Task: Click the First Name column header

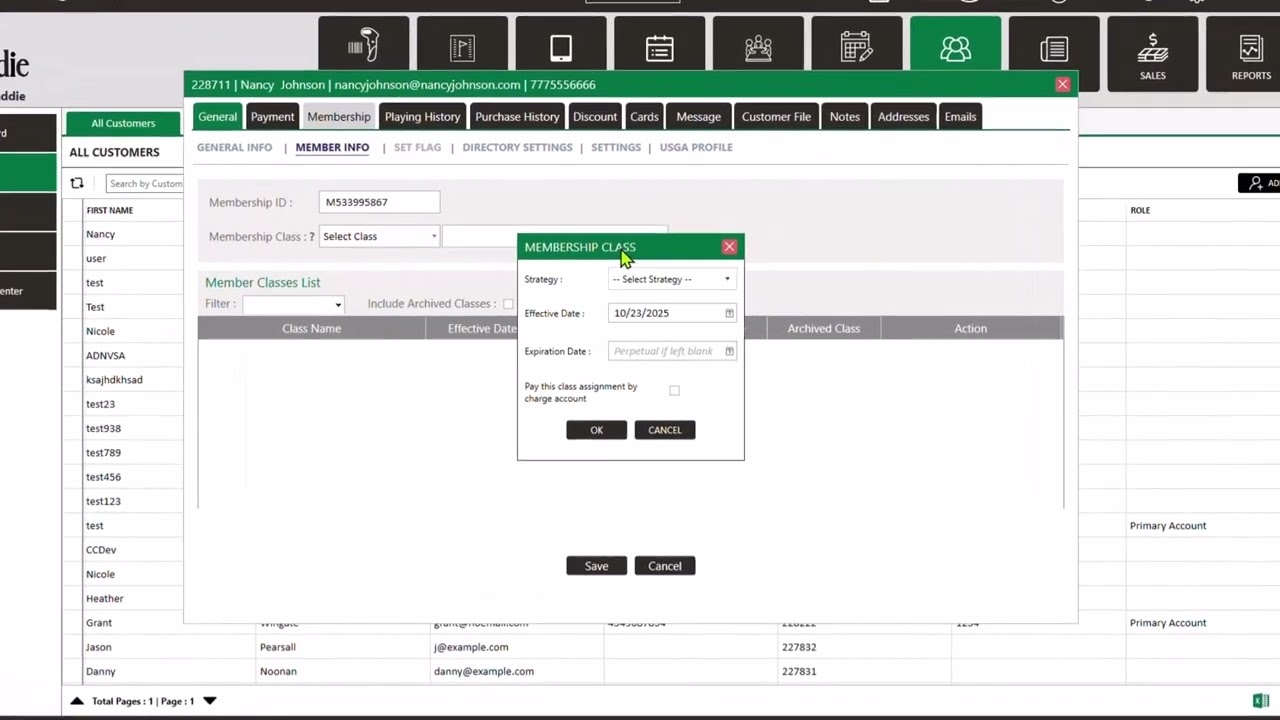Action: (109, 210)
